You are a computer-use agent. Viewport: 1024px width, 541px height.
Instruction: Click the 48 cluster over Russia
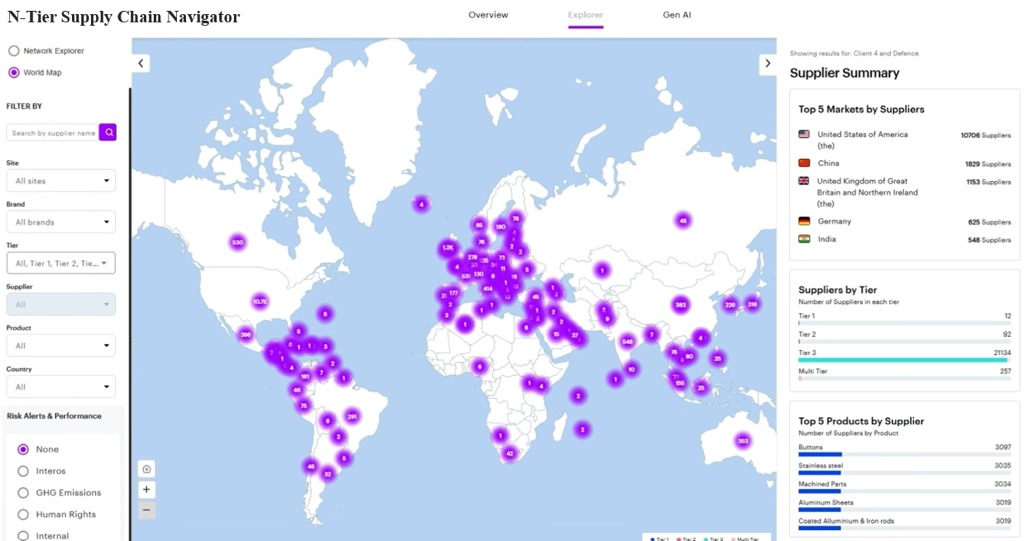click(x=683, y=220)
